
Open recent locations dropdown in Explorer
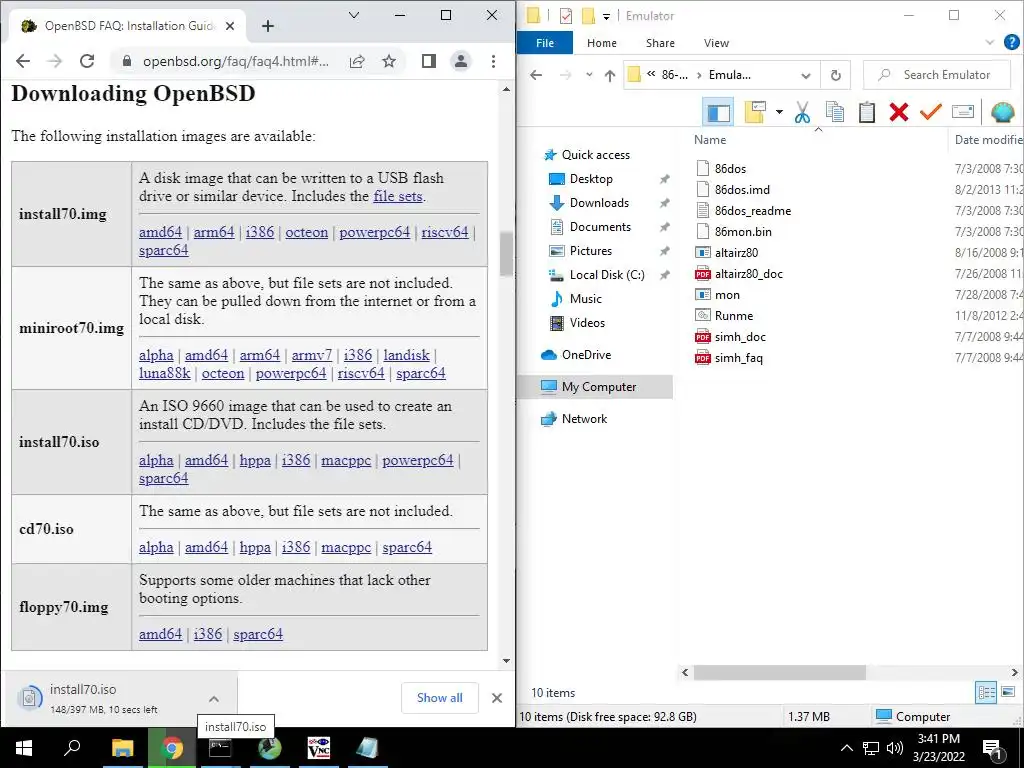pyautogui.click(x=589, y=75)
